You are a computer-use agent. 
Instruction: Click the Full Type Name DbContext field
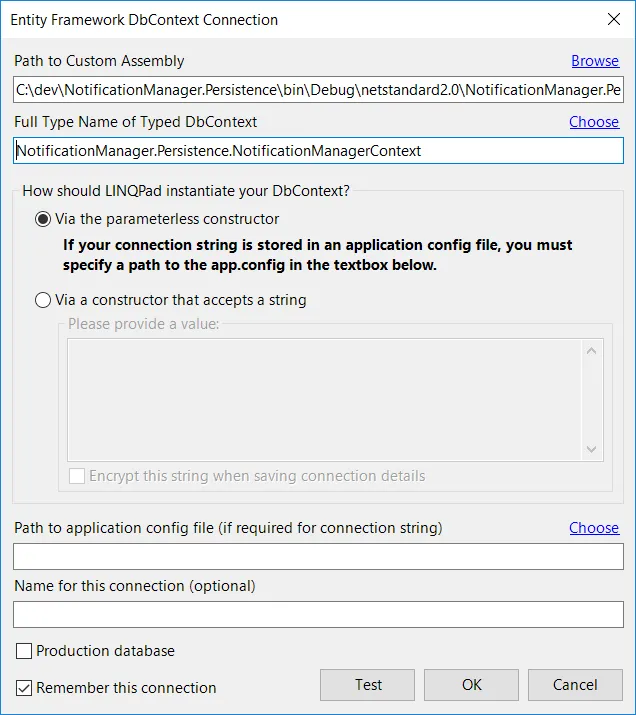[x=318, y=151]
